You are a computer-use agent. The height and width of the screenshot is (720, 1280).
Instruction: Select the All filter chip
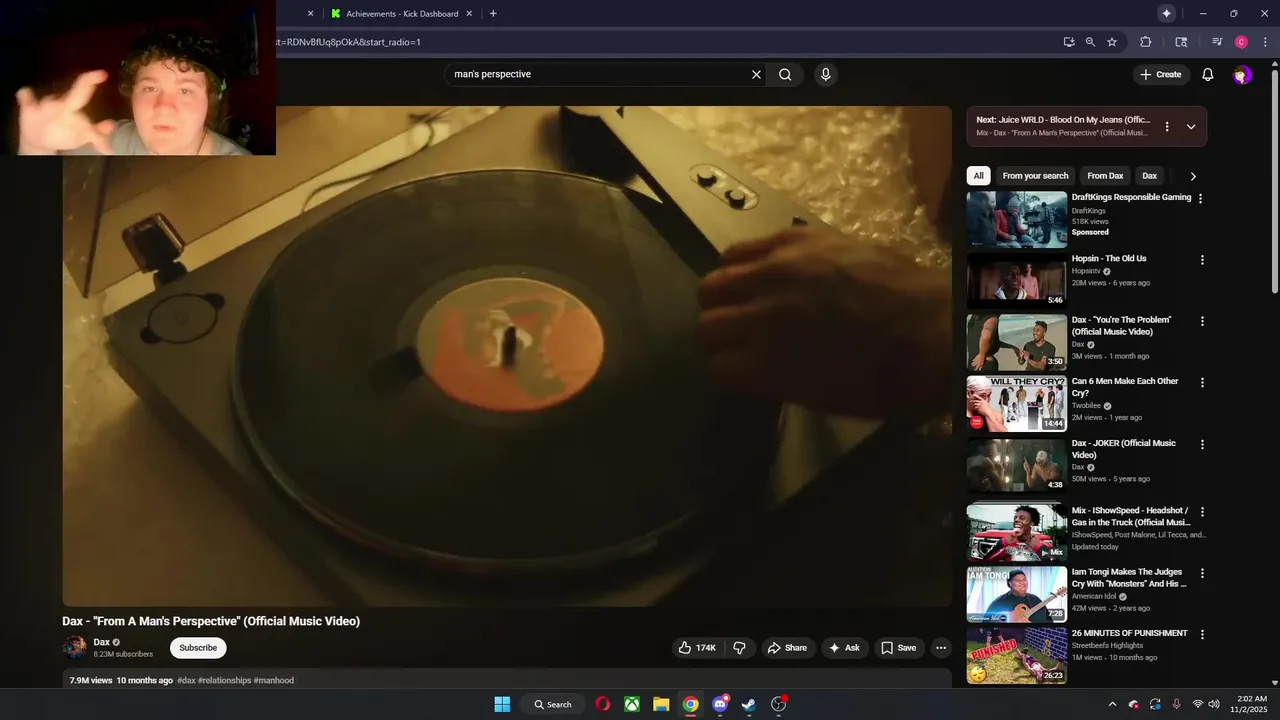[978, 176]
